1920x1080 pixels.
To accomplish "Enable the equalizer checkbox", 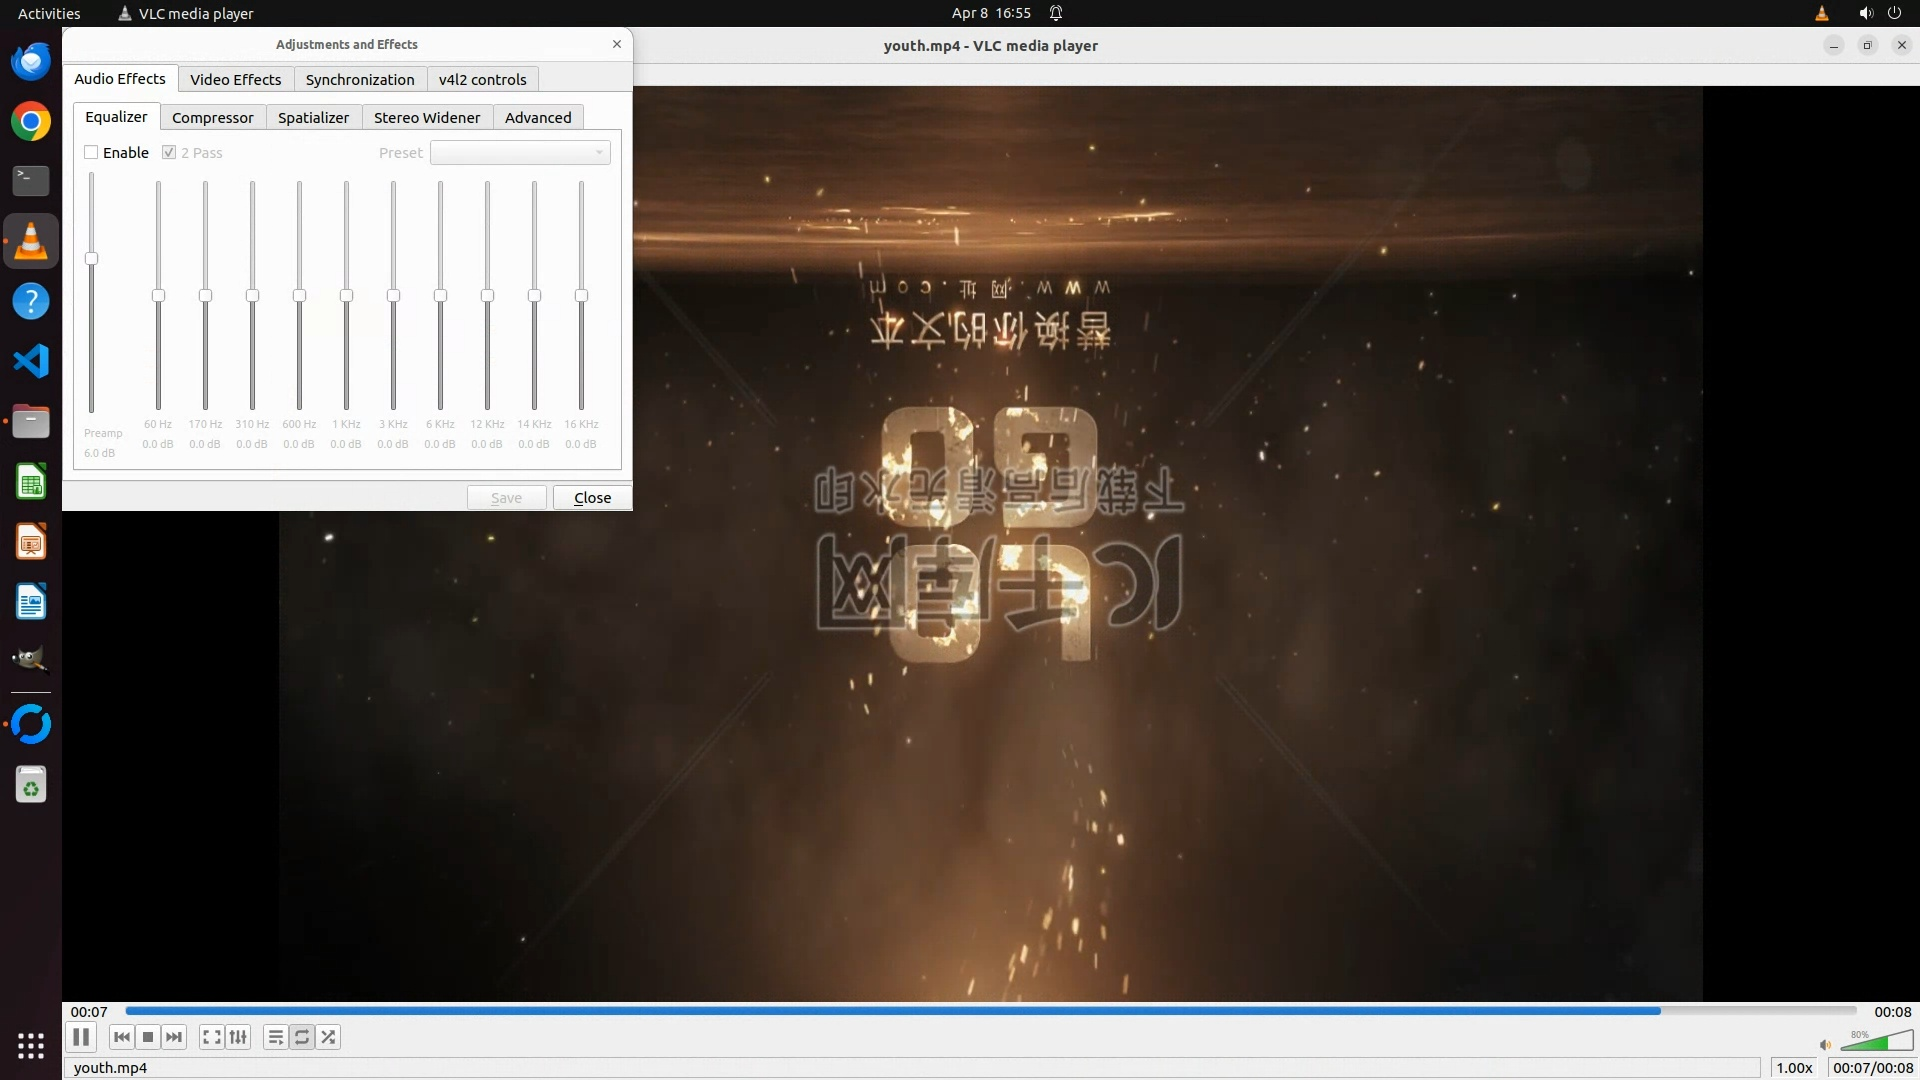I will pos(92,153).
